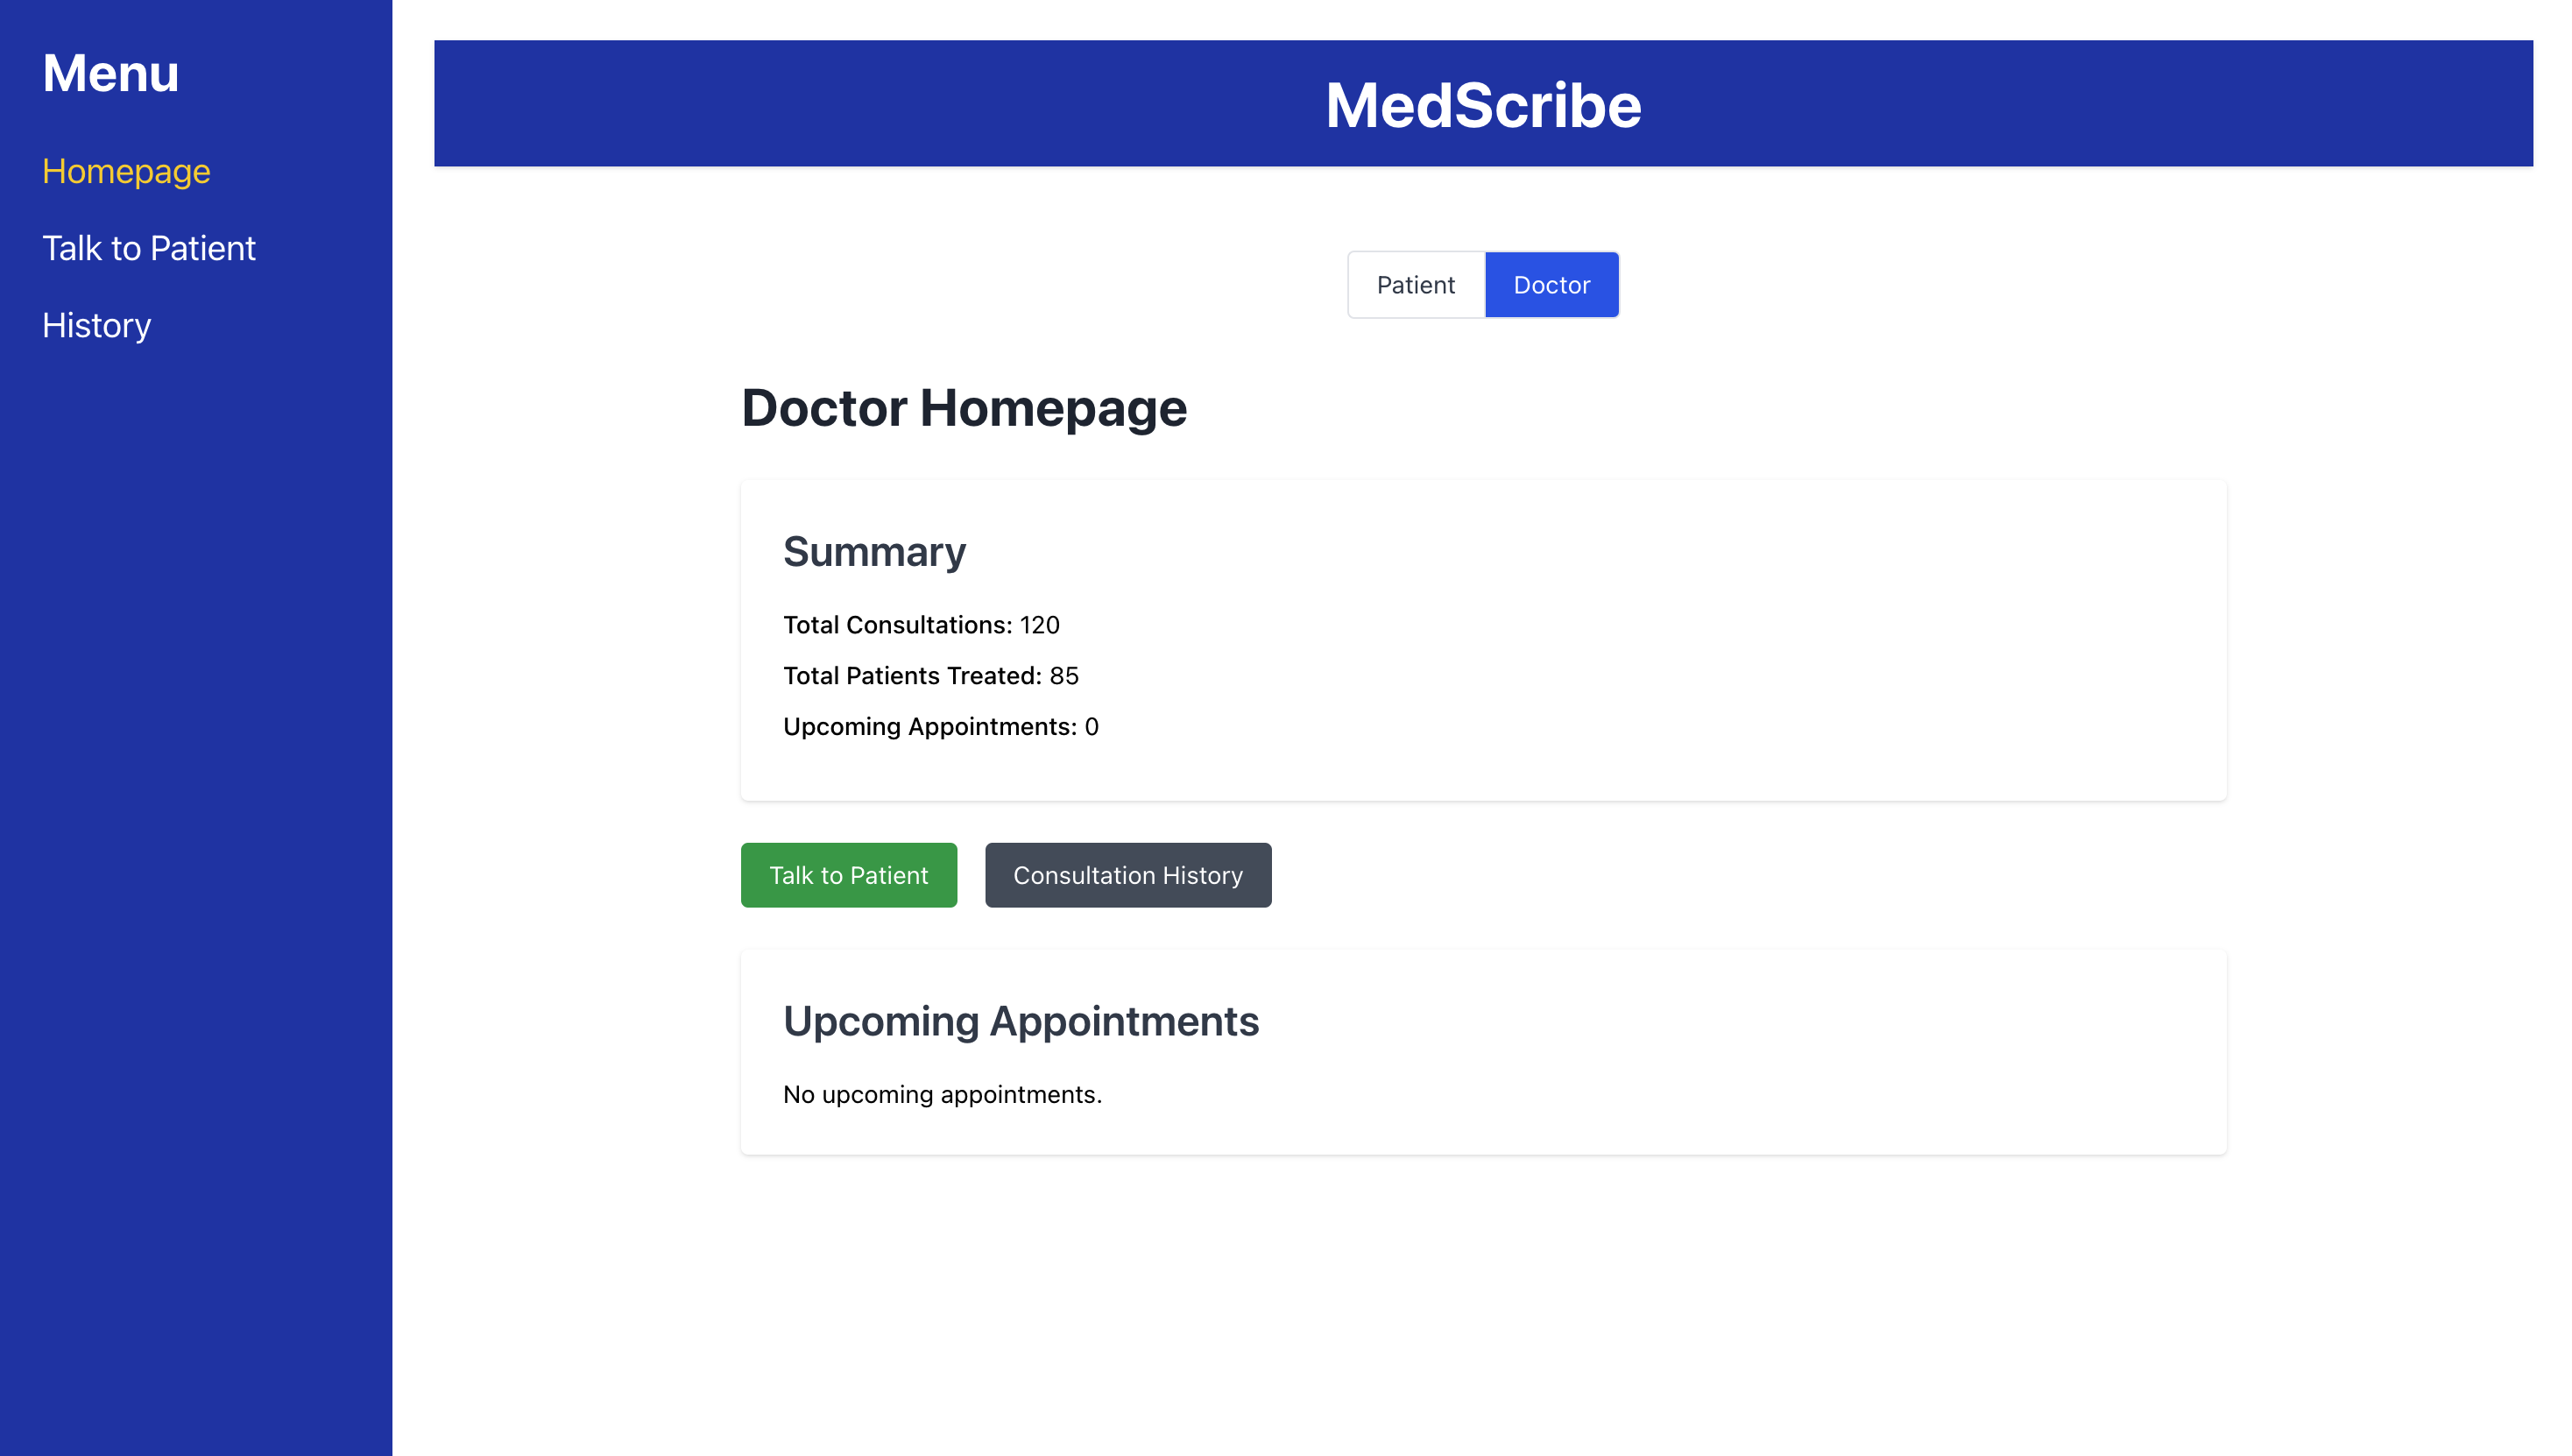This screenshot has height=1456, width=2572.
Task: Switch to the Patient view toggle
Action: point(1415,285)
